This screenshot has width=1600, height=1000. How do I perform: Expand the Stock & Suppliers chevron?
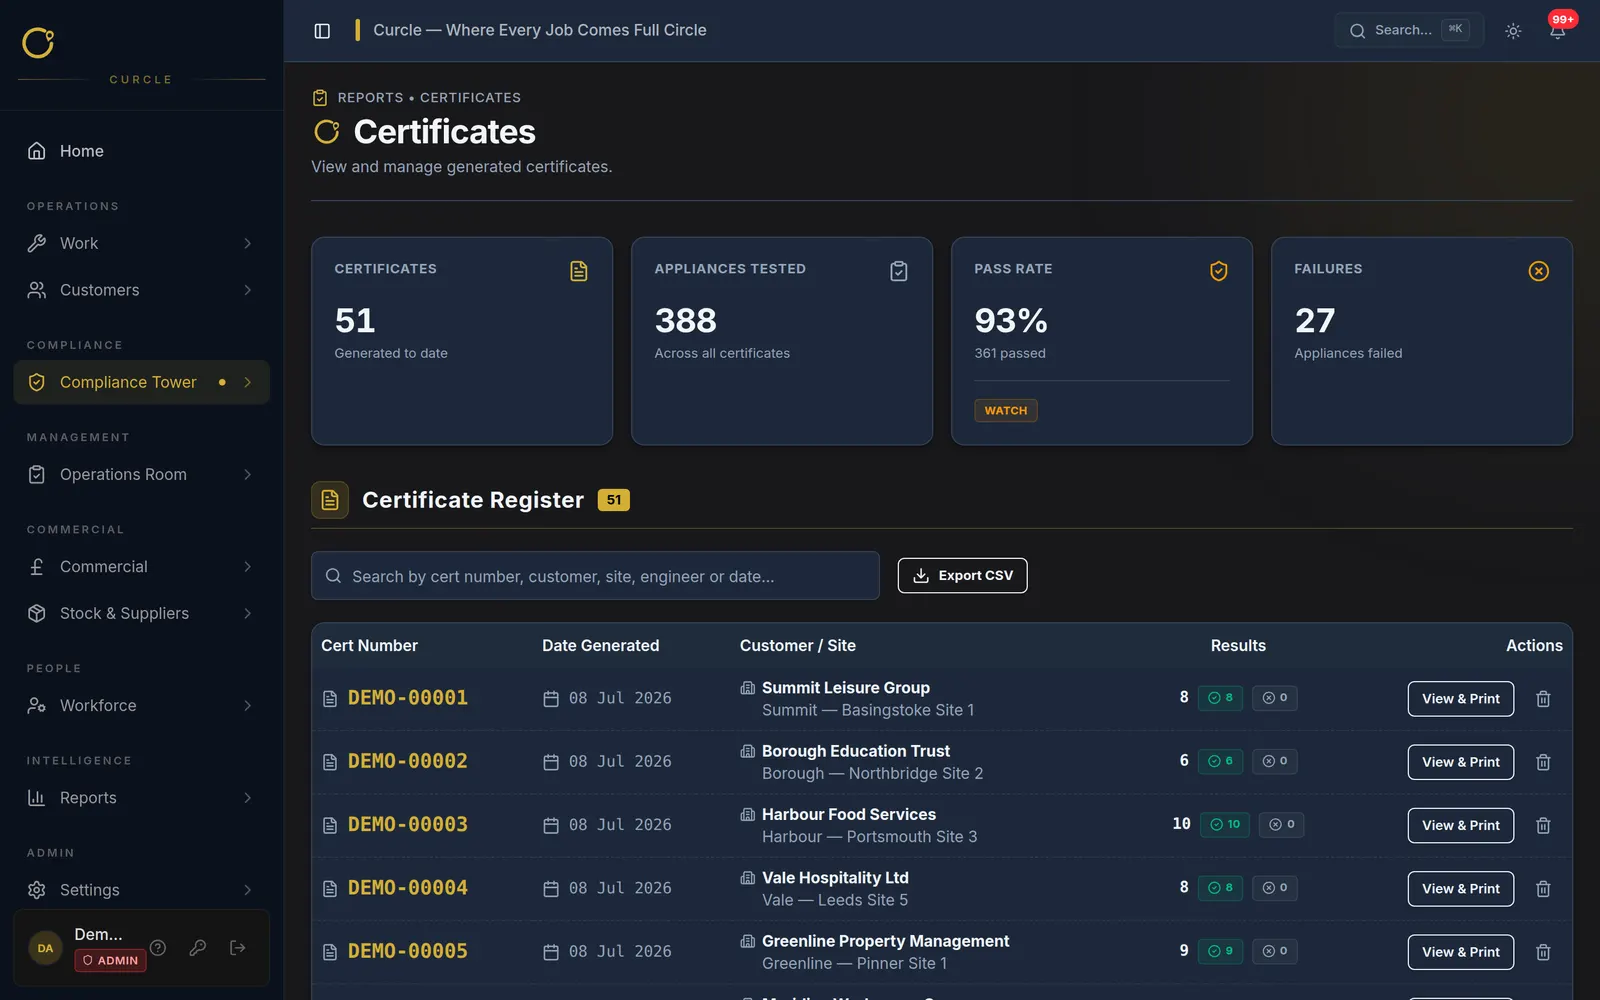click(x=247, y=613)
